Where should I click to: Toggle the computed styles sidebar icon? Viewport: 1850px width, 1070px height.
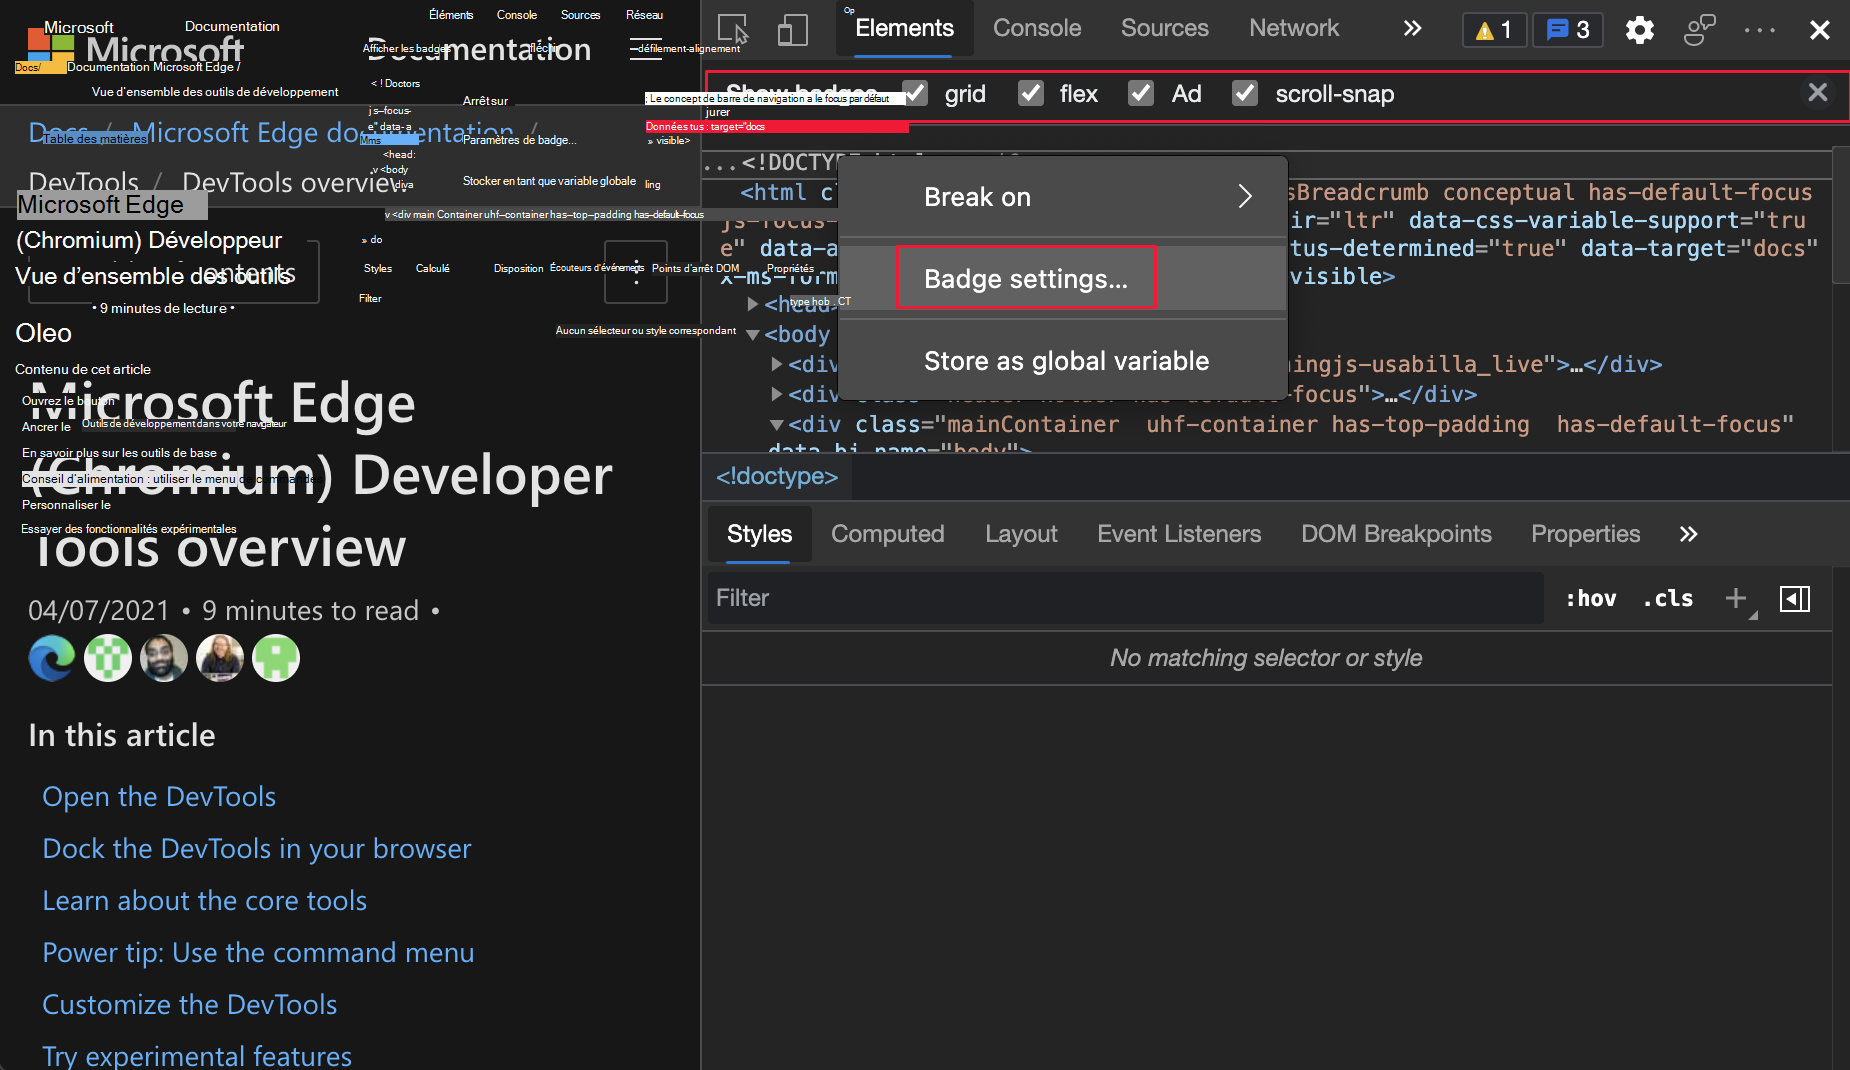point(1794,598)
